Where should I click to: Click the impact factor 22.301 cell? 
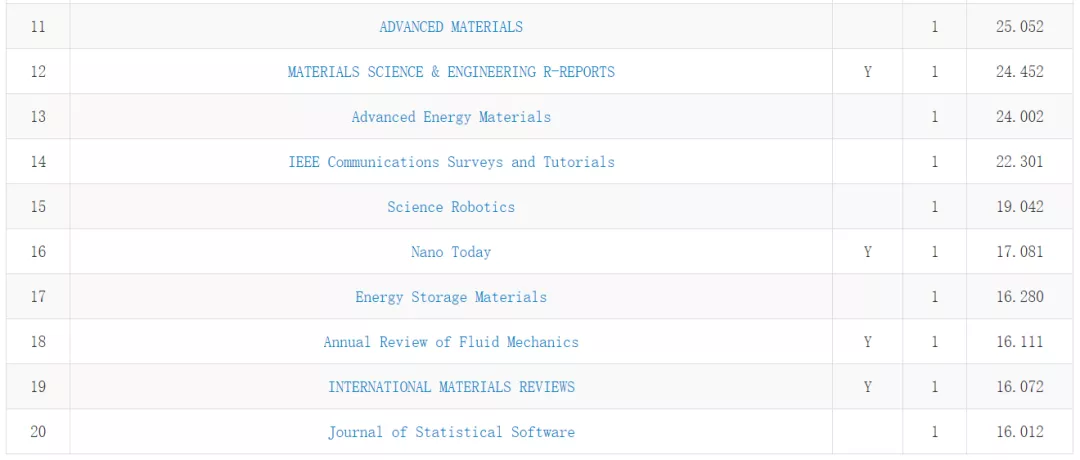[1019, 162]
